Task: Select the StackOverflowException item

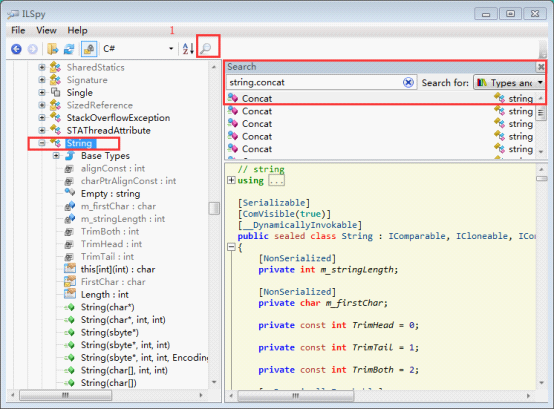Action: pos(118,118)
